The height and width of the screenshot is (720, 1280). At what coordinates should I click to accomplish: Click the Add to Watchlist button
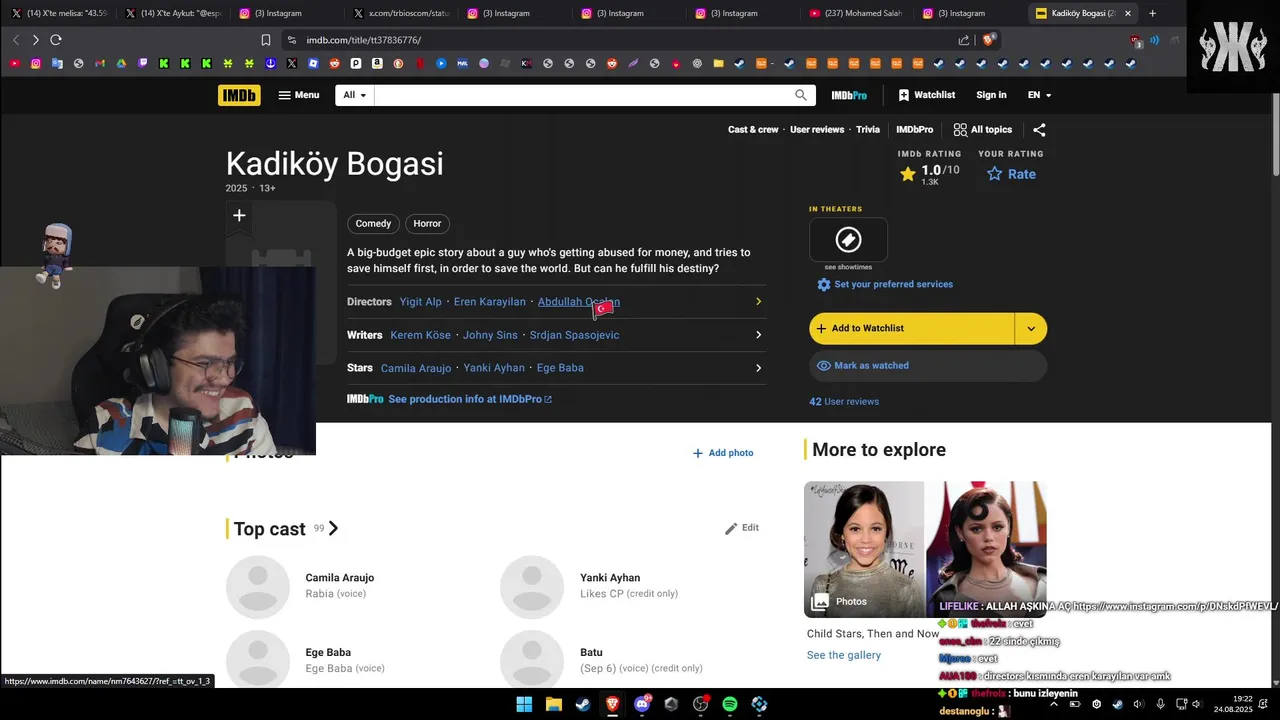click(x=911, y=328)
